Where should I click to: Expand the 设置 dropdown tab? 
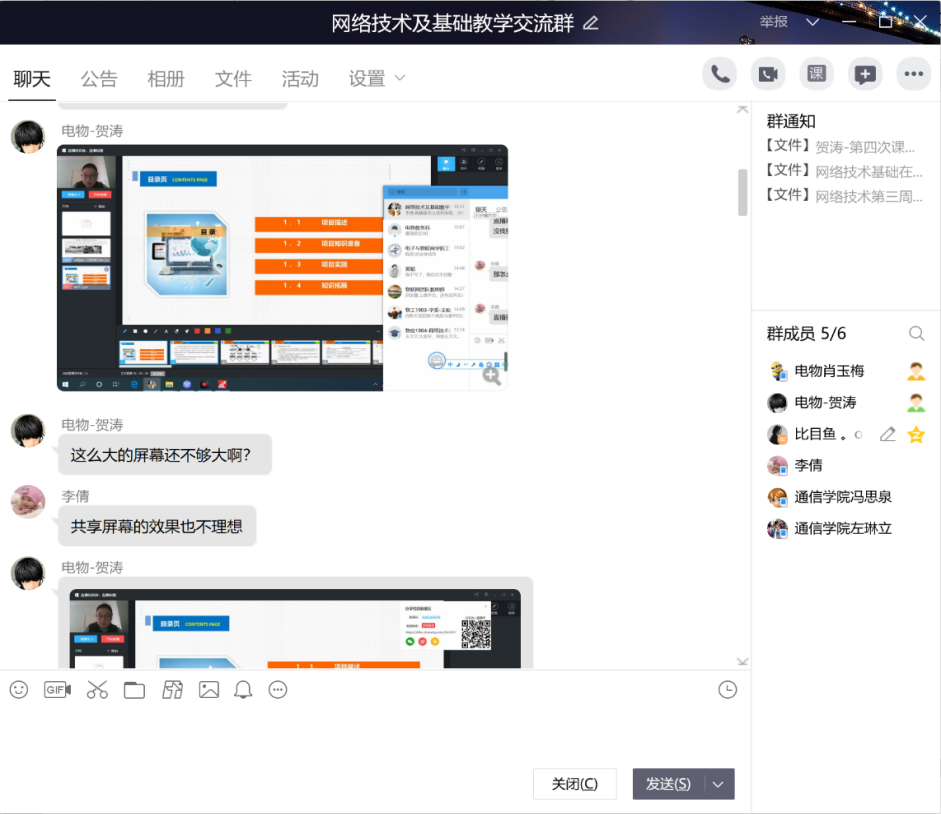pos(376,79)
